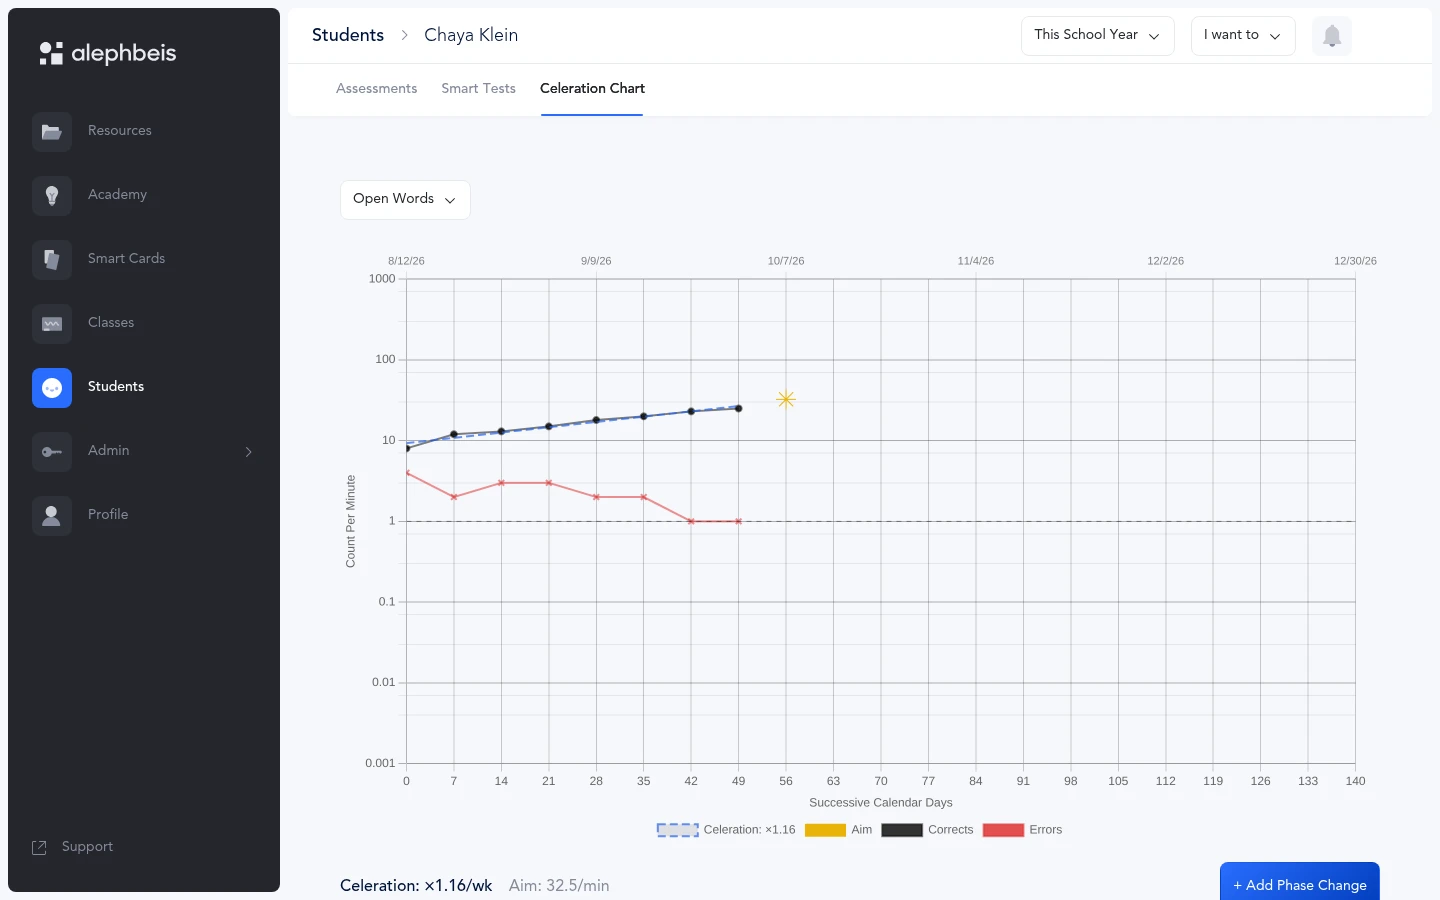Click the Students breadcrumb link
The width and height of the screenshot is (1440, 900).
coord(348,35)
